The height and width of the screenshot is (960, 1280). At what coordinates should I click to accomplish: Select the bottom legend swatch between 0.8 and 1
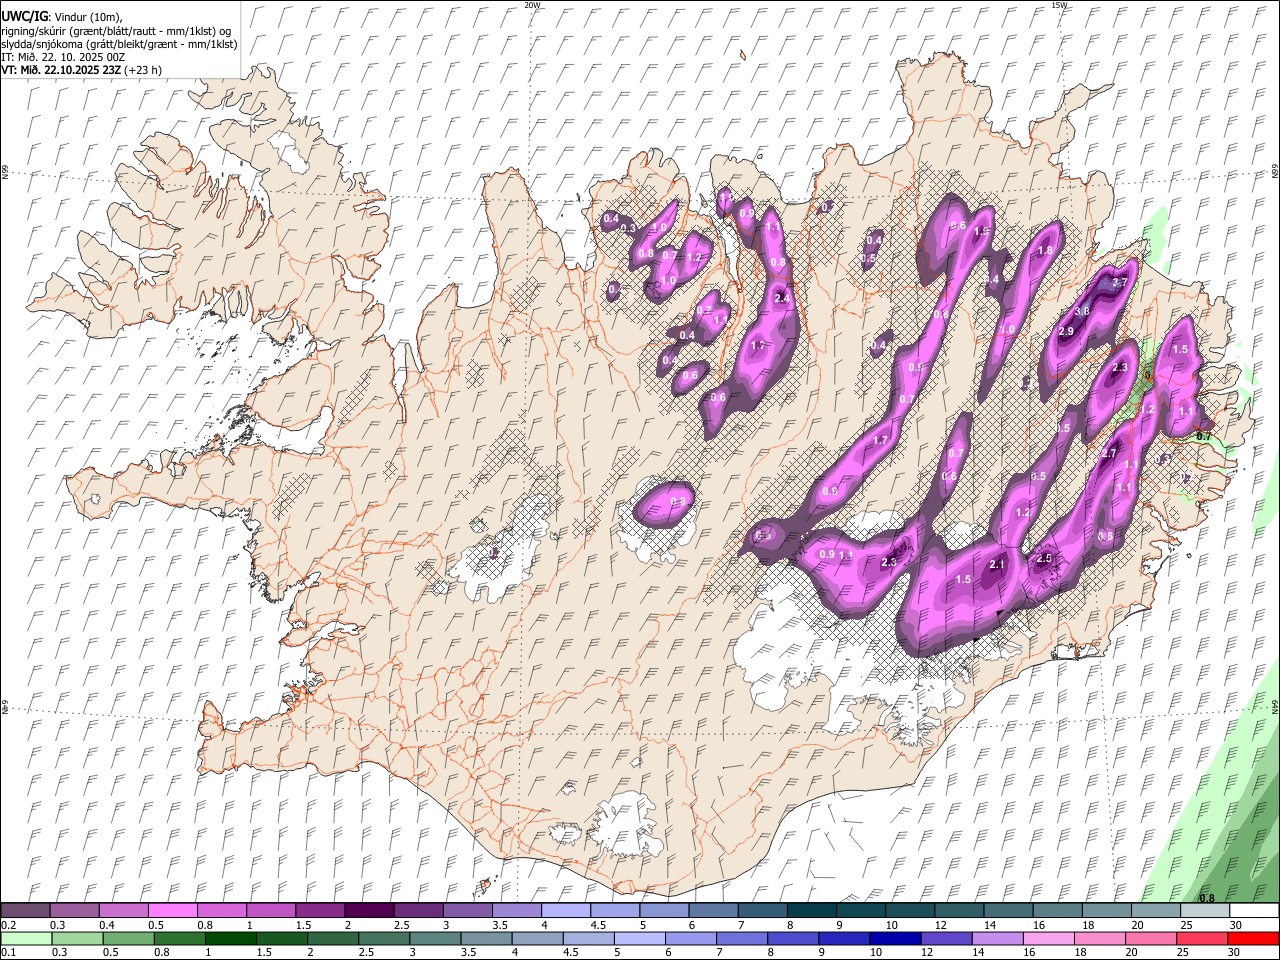tap(179, 939)
